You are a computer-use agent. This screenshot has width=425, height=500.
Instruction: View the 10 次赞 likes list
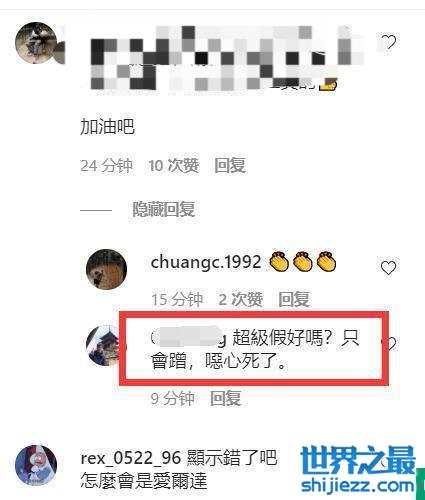pyautogui.click(x=174, y=165)
